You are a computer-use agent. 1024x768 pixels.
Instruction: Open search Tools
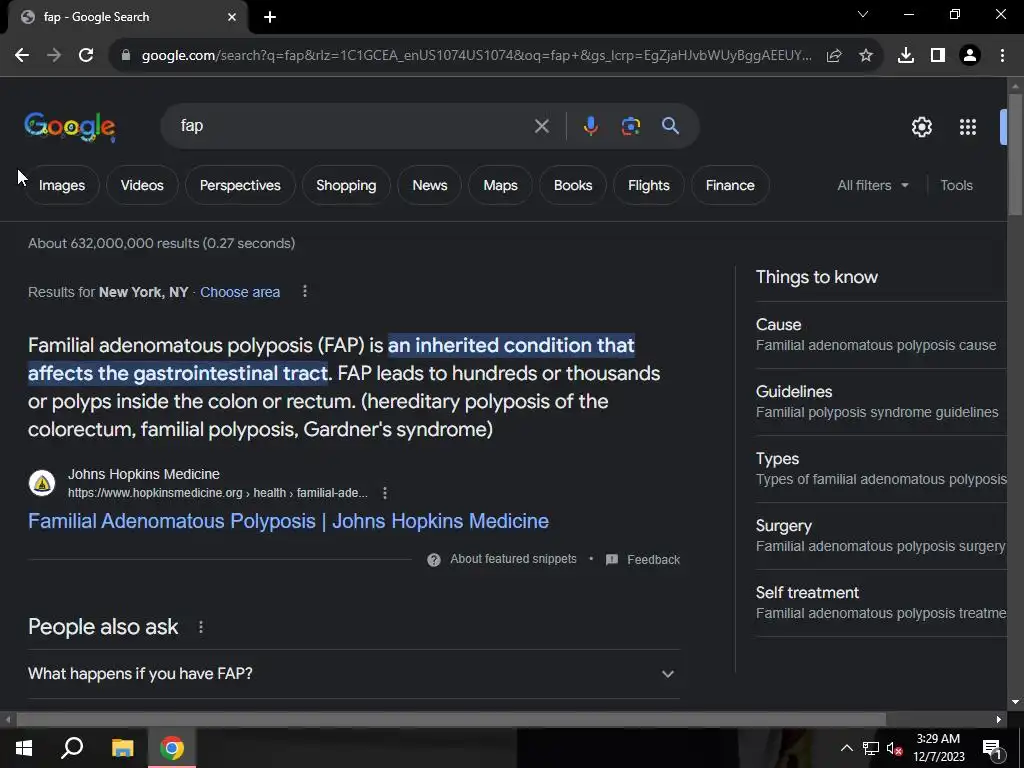(956, 185)
